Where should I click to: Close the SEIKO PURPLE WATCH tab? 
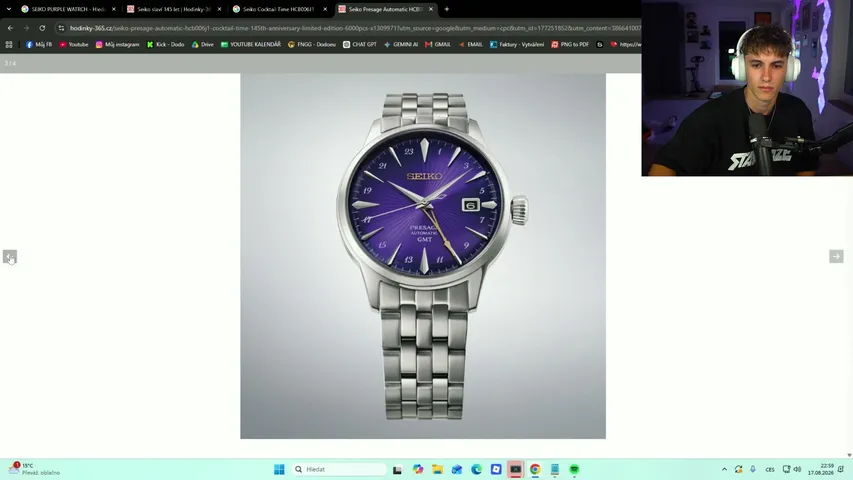[x=114, y=9]
